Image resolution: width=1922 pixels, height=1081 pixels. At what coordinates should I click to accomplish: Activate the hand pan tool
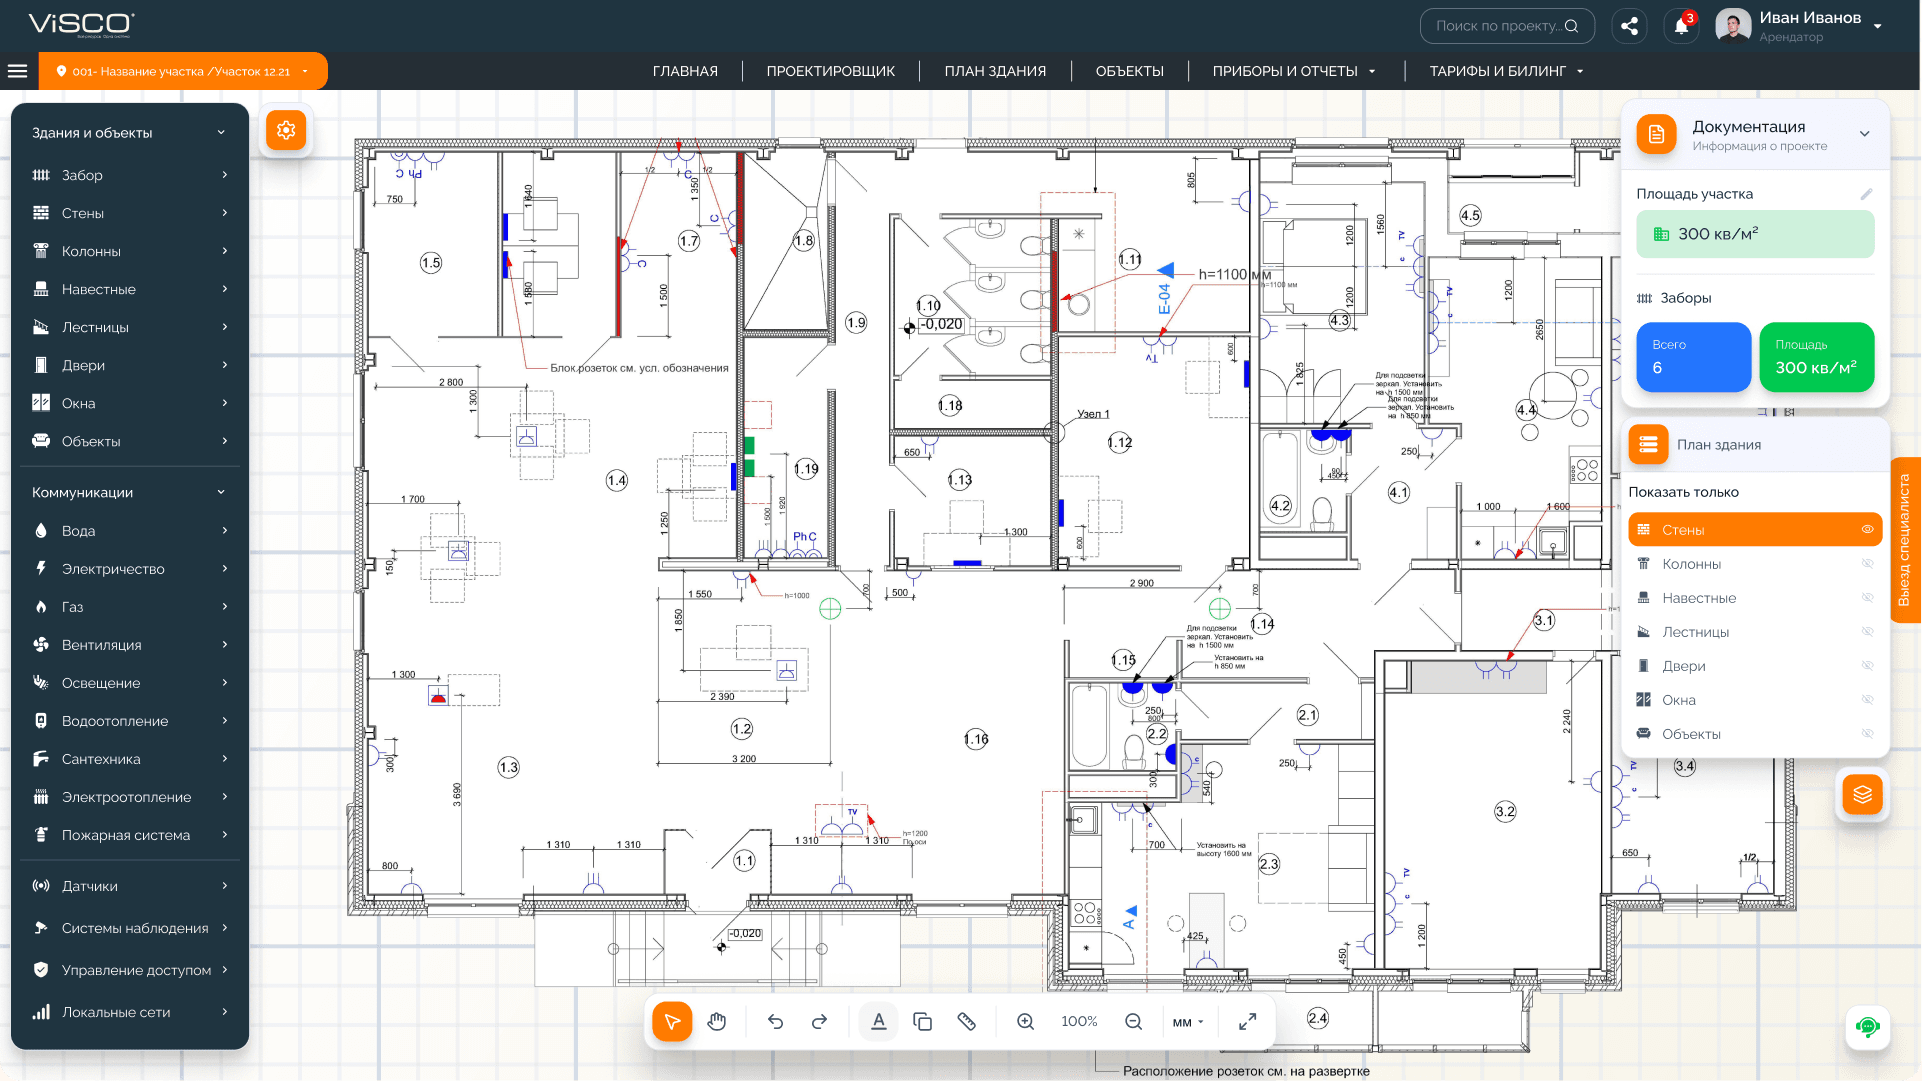(717, 1021)
